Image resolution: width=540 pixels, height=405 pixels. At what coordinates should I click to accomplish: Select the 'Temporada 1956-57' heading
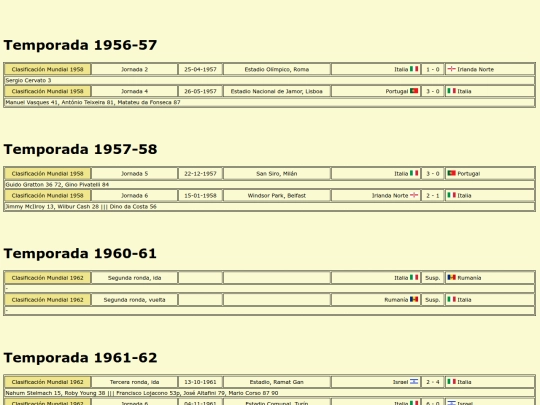coord(80,45)
